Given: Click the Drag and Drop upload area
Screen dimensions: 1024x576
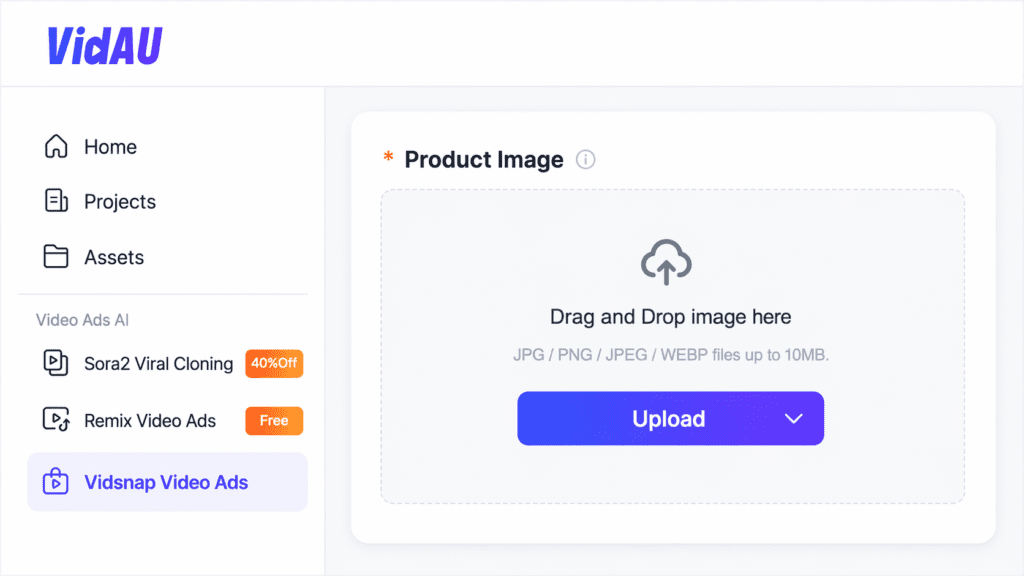Looking at the screenshot, I should point(669,316).
